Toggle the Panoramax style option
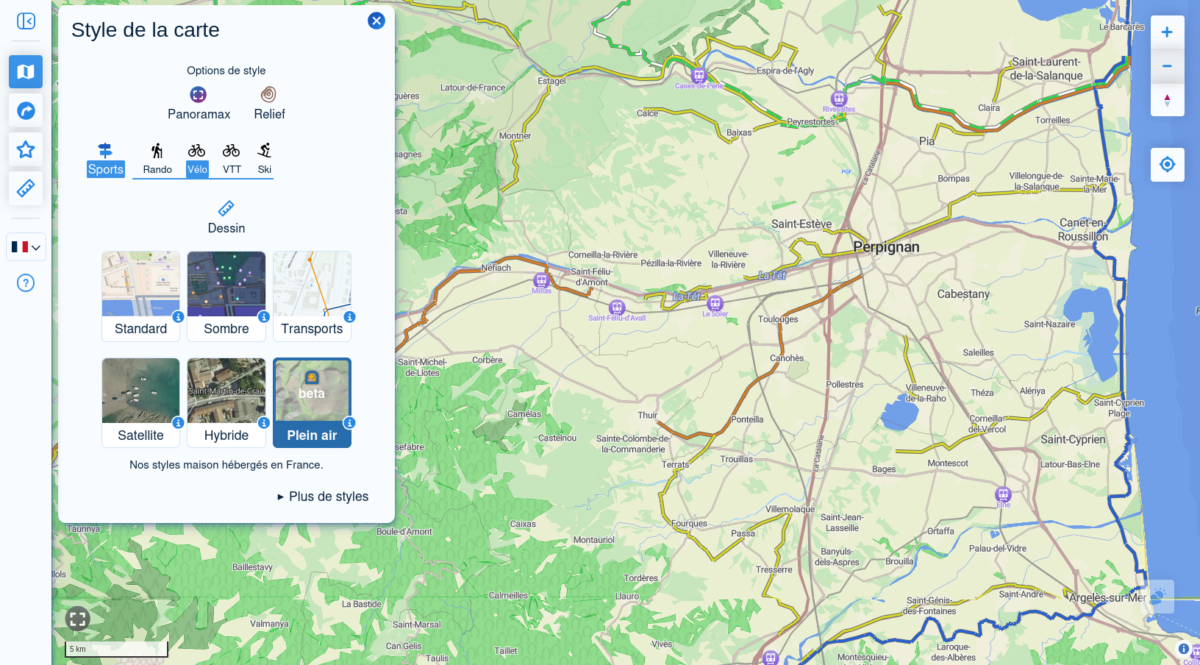1200x665 pixels. [199, 103]
